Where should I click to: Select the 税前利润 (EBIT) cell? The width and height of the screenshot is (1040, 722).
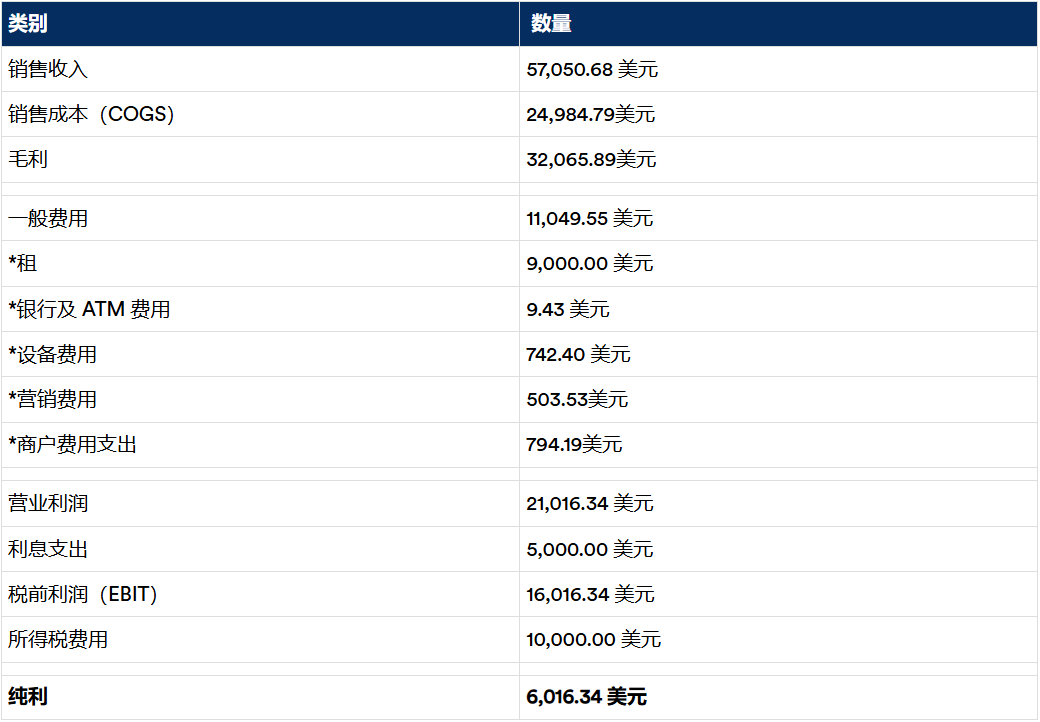point(83,595)
